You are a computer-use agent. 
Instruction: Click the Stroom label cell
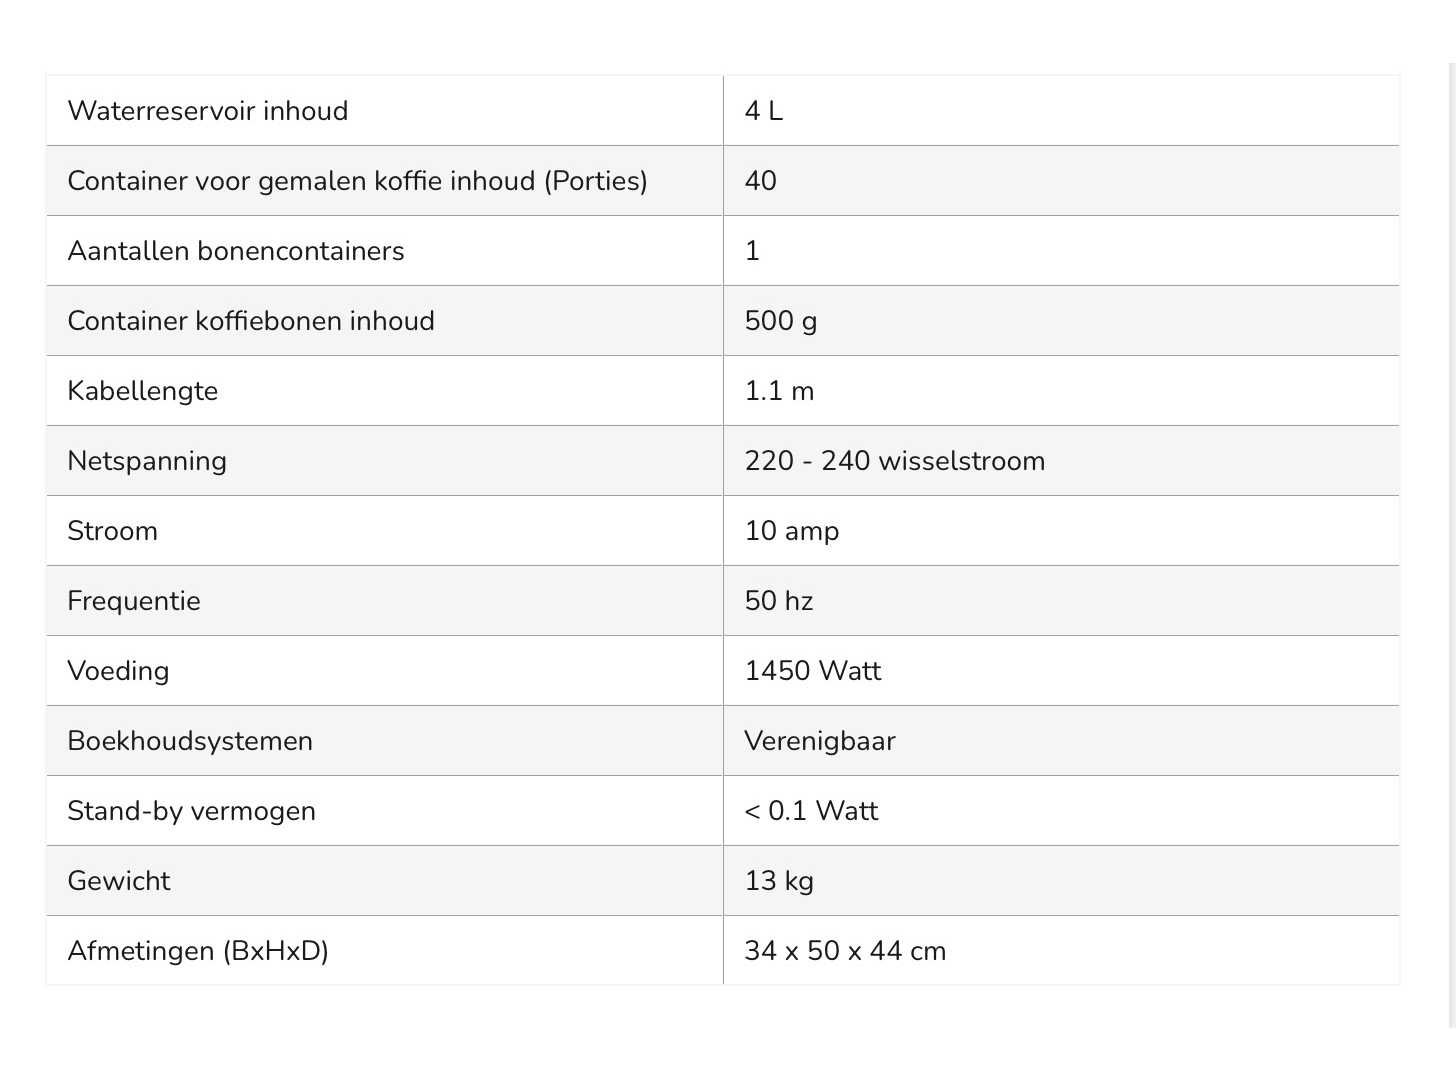point(113,531)
